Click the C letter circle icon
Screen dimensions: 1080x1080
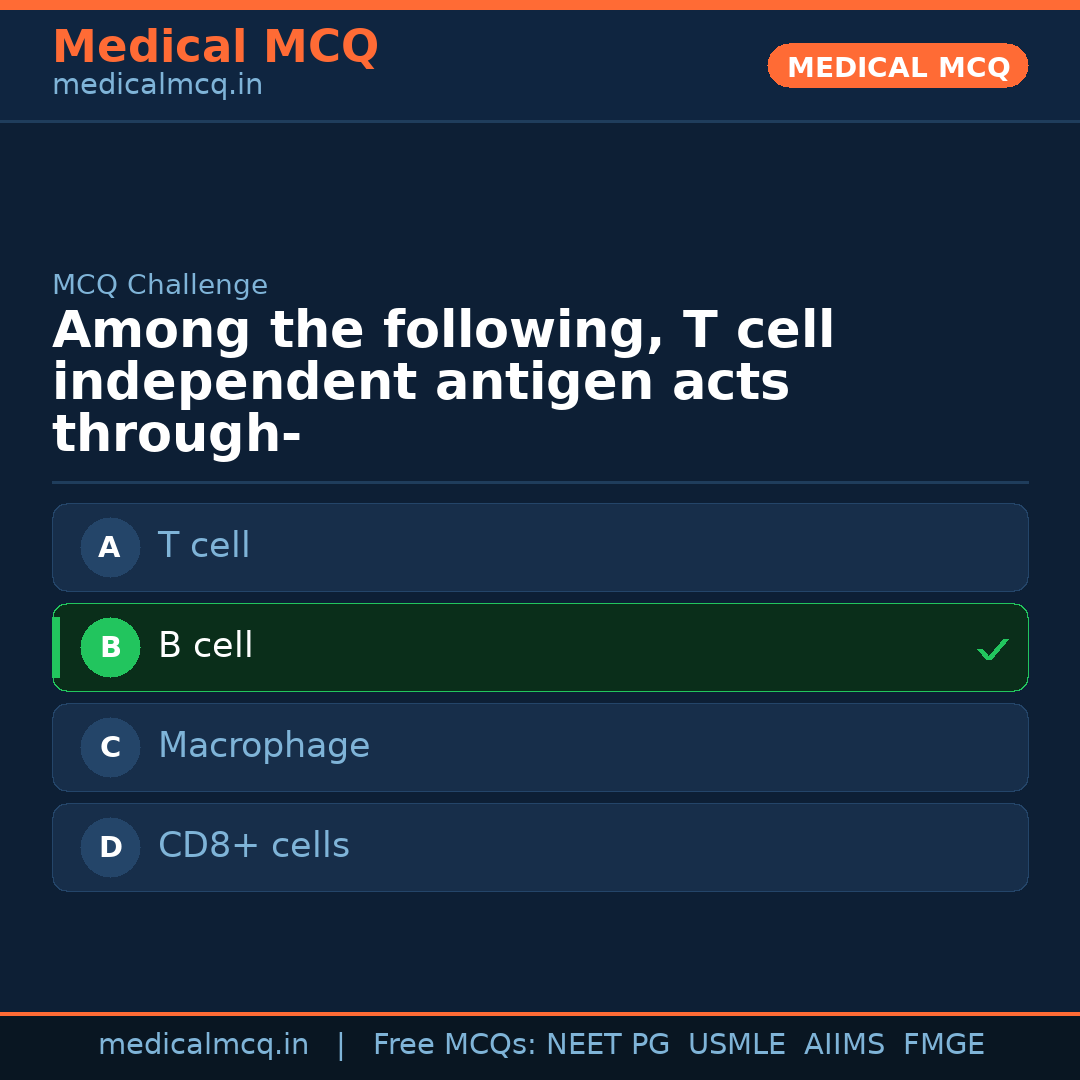tap(110, 747)
